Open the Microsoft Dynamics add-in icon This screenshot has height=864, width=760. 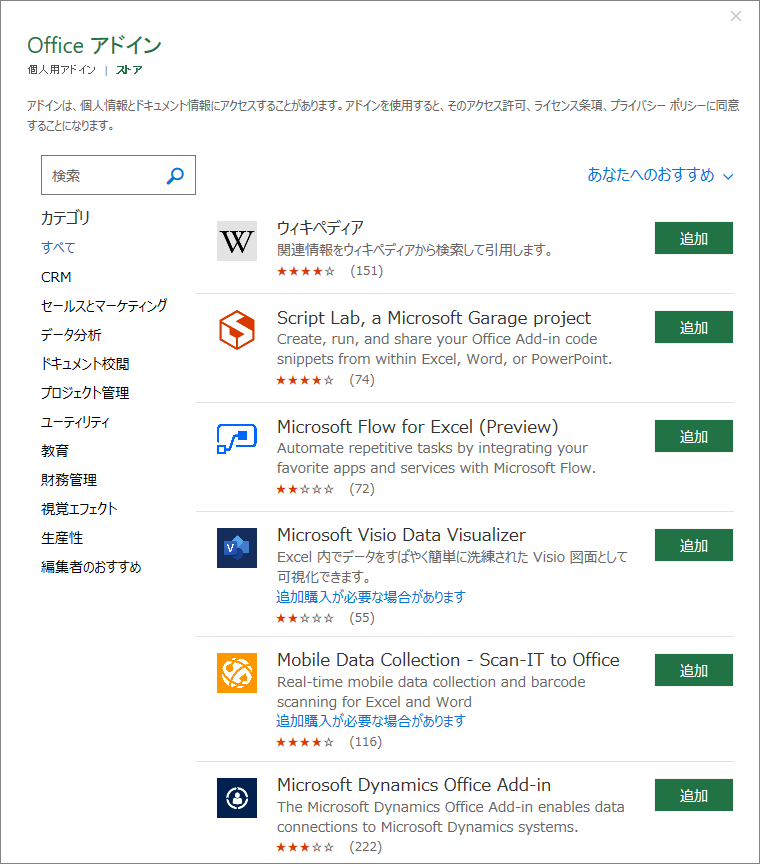[237, 798]
